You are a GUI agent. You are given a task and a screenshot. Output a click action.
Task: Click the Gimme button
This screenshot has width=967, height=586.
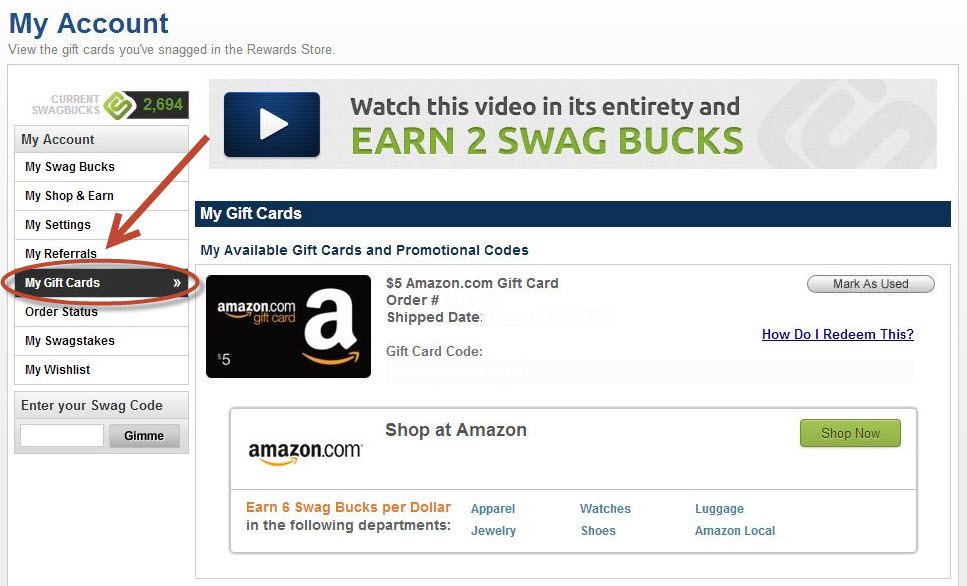pyautogui.click(x=144, y=435)
